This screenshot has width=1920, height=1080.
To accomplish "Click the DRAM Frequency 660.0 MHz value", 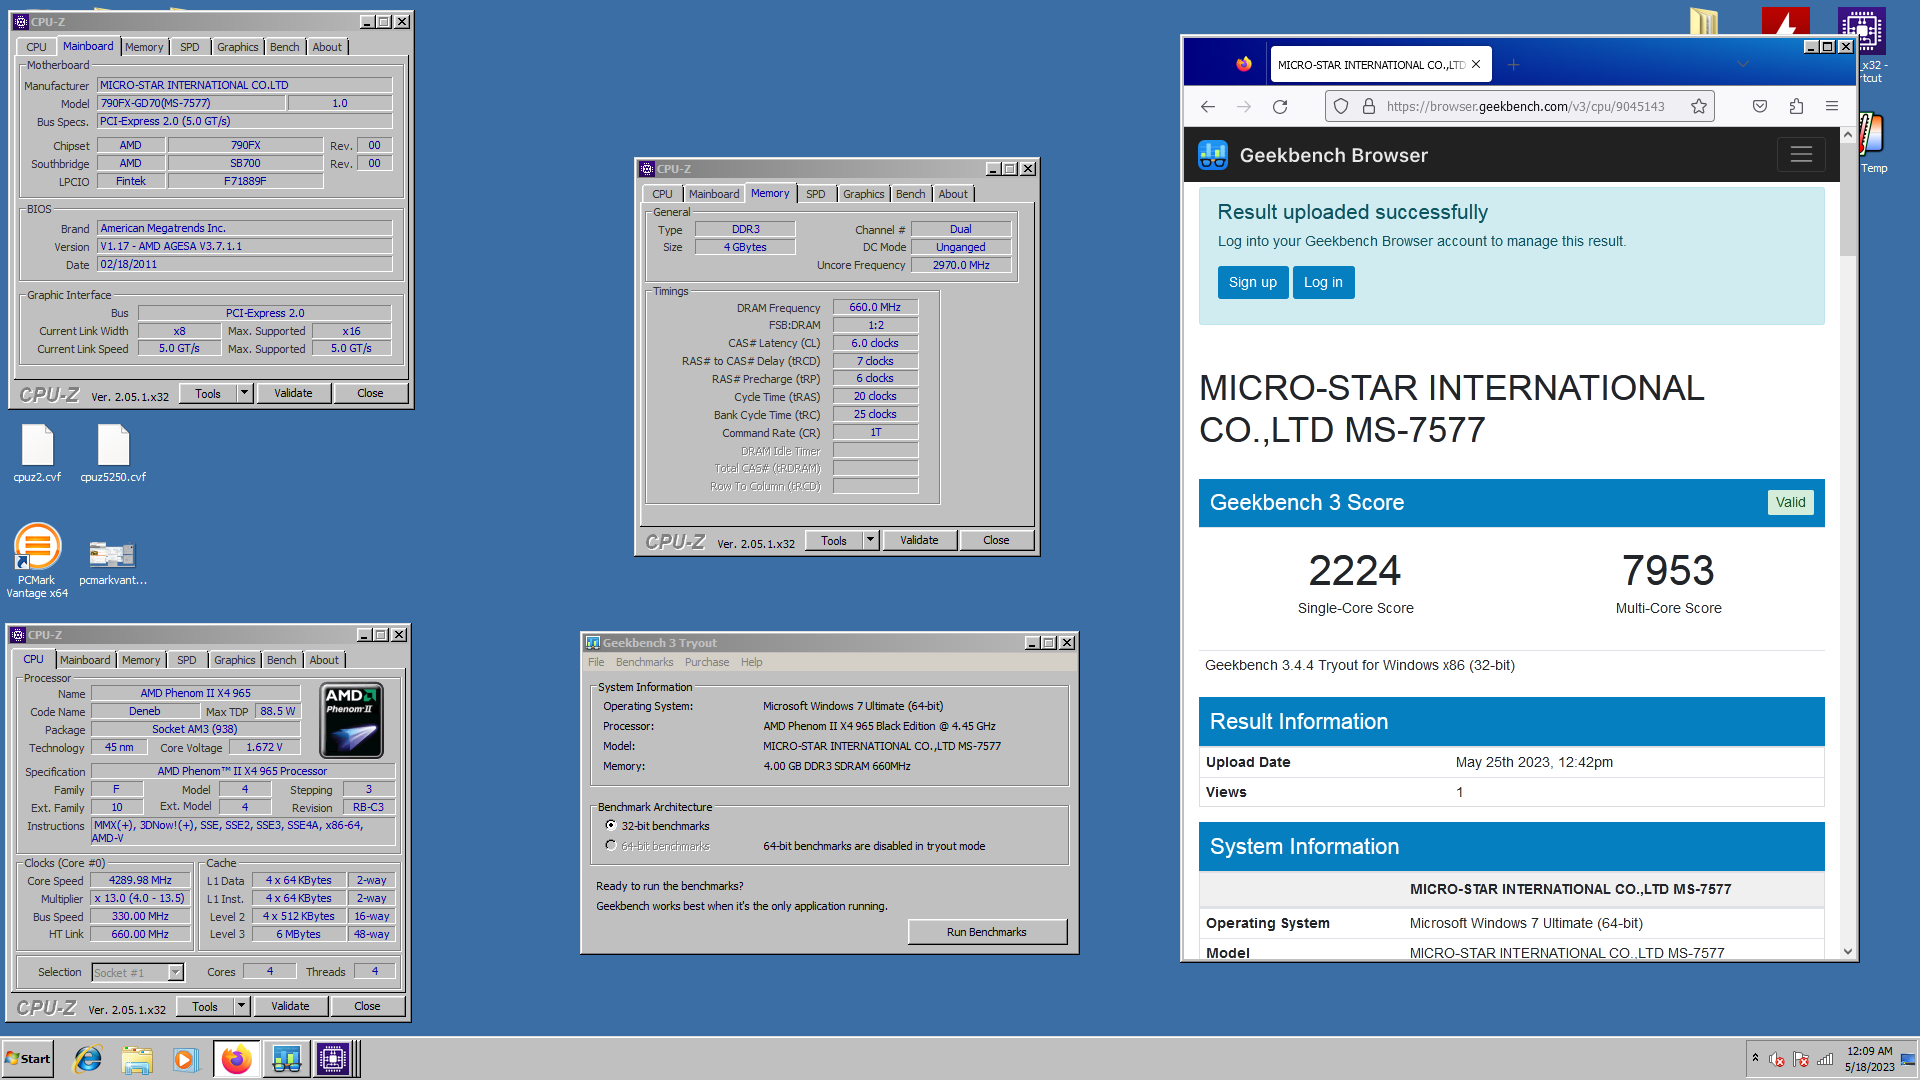I will pos(875,307).
